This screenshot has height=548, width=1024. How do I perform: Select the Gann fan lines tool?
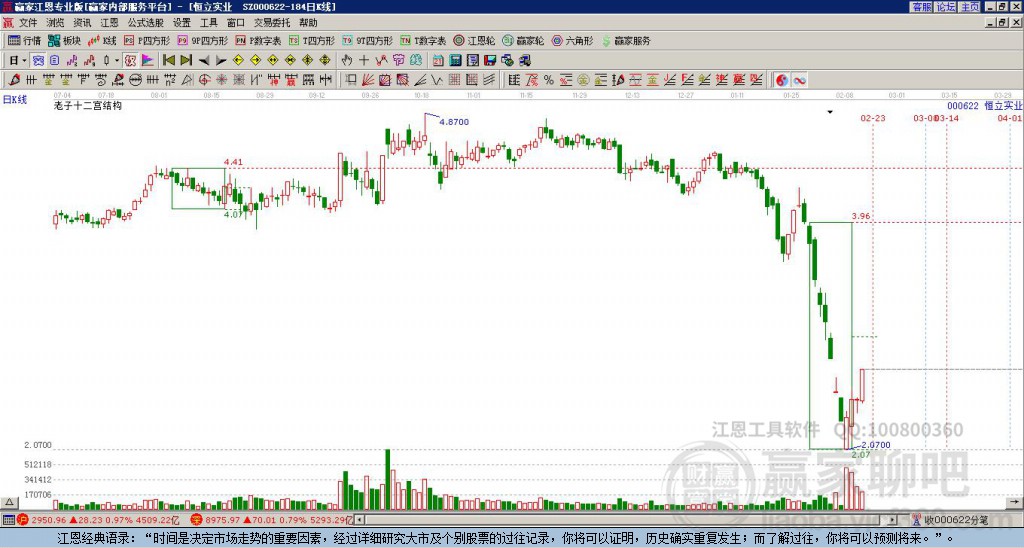pos(368,80)
